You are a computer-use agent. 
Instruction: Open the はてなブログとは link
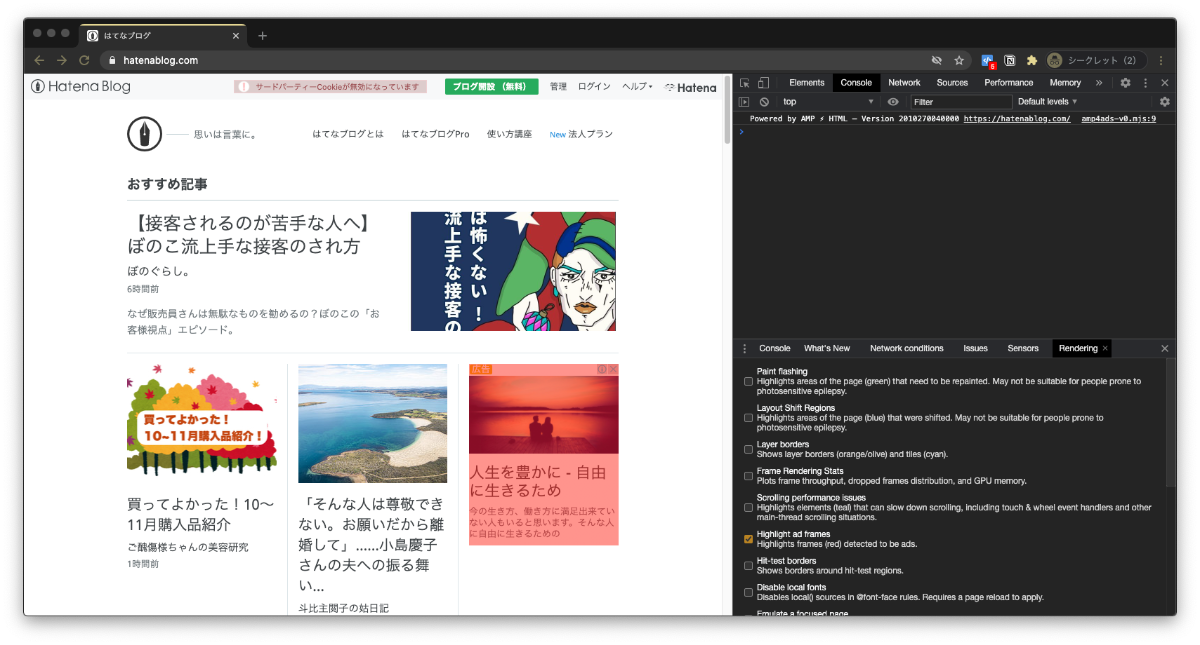pos(348,134)
